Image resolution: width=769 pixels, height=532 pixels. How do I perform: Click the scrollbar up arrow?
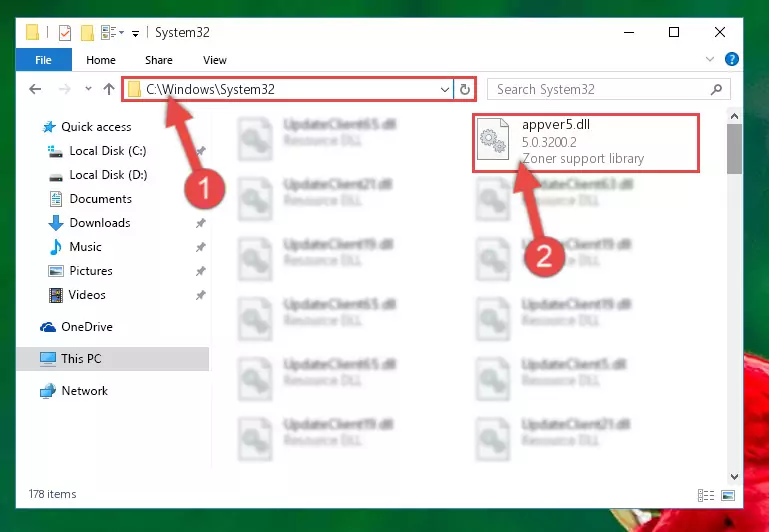[x=734, y=116]
